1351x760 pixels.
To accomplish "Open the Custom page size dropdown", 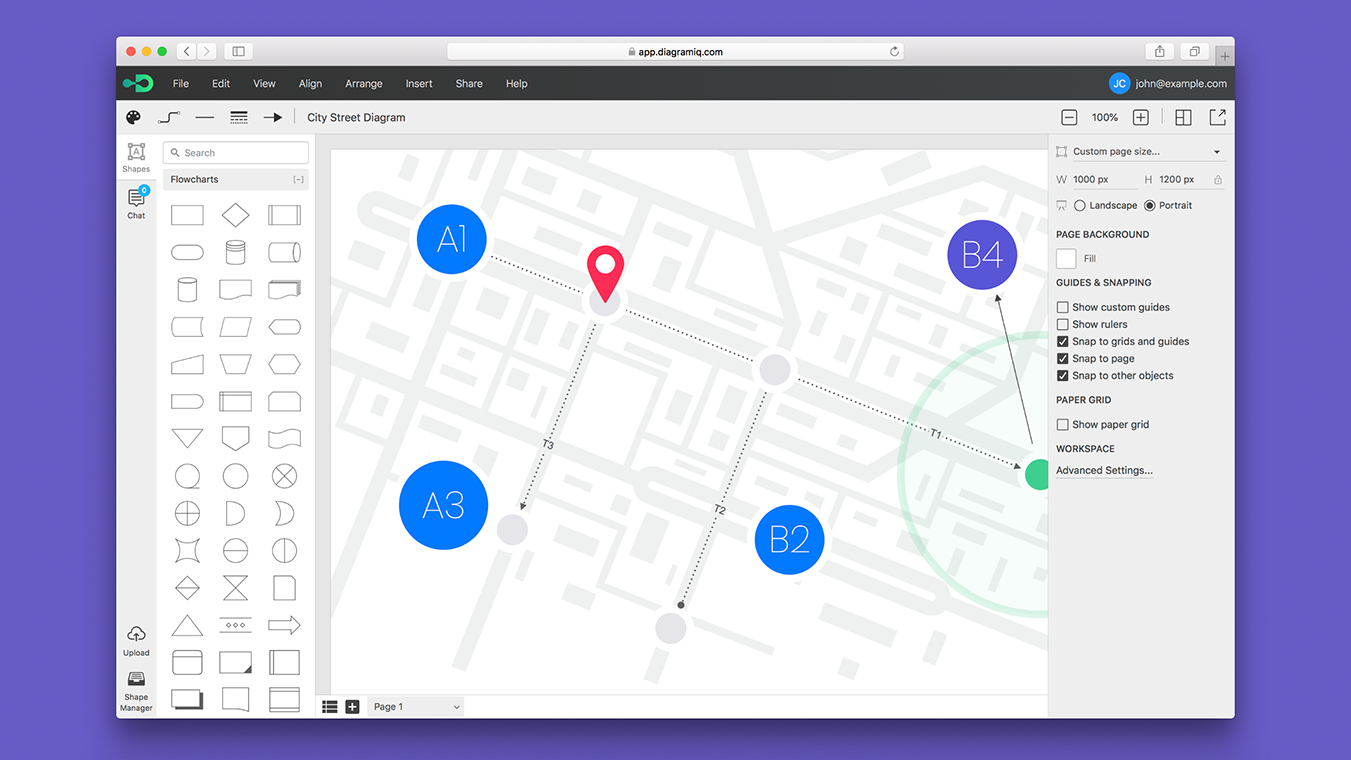I will pyautogui.click(x=1140, y=151).
